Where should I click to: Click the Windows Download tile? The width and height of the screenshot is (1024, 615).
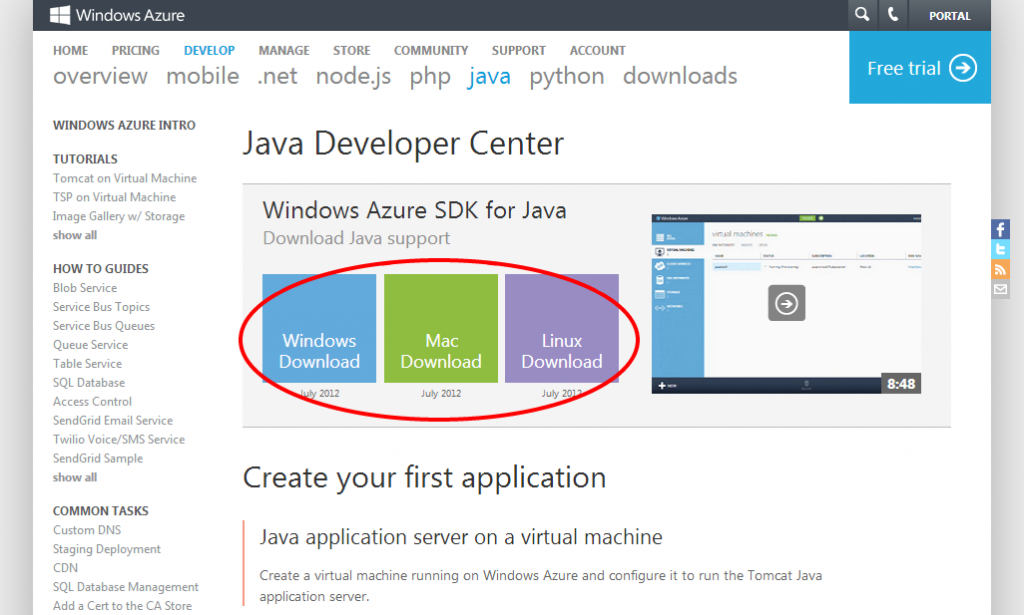tap(319, 328)
